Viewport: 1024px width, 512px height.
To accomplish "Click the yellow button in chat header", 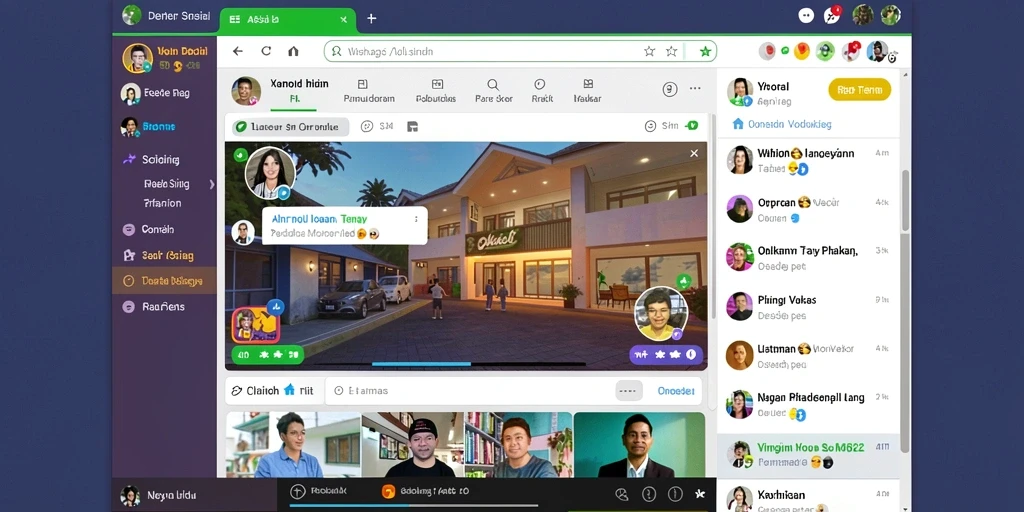I will 859,89.
